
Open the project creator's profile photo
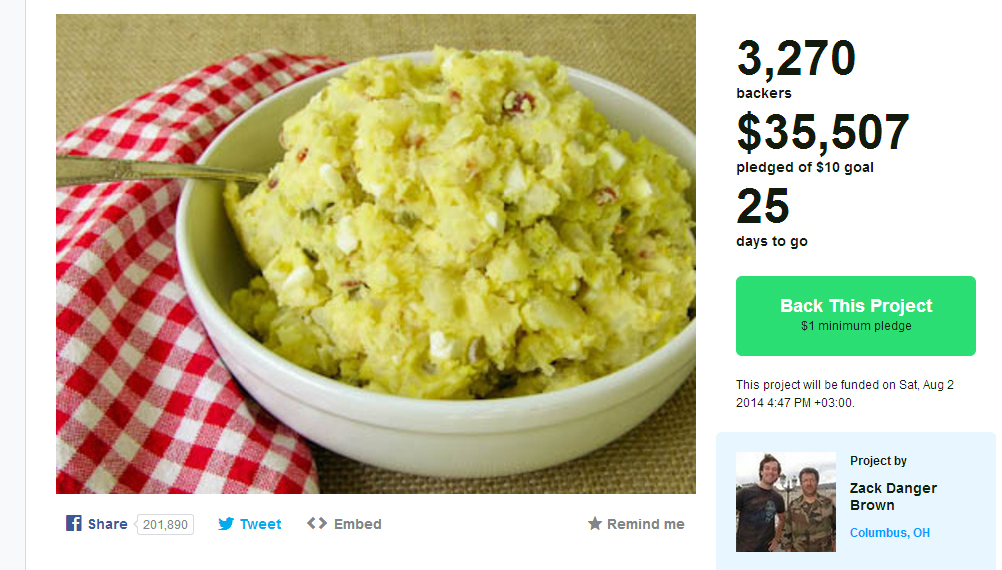tap(786, 502)
